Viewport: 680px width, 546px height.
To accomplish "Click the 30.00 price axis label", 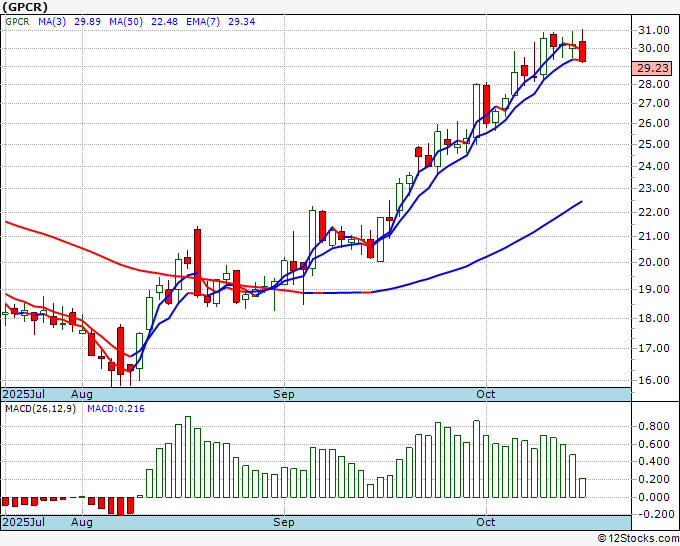I will pos(654,48).
